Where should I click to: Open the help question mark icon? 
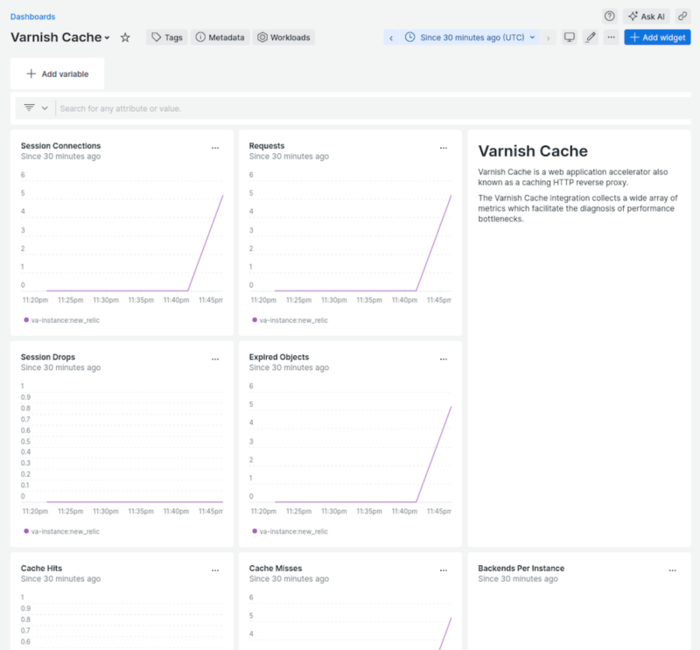click(609, 17)
